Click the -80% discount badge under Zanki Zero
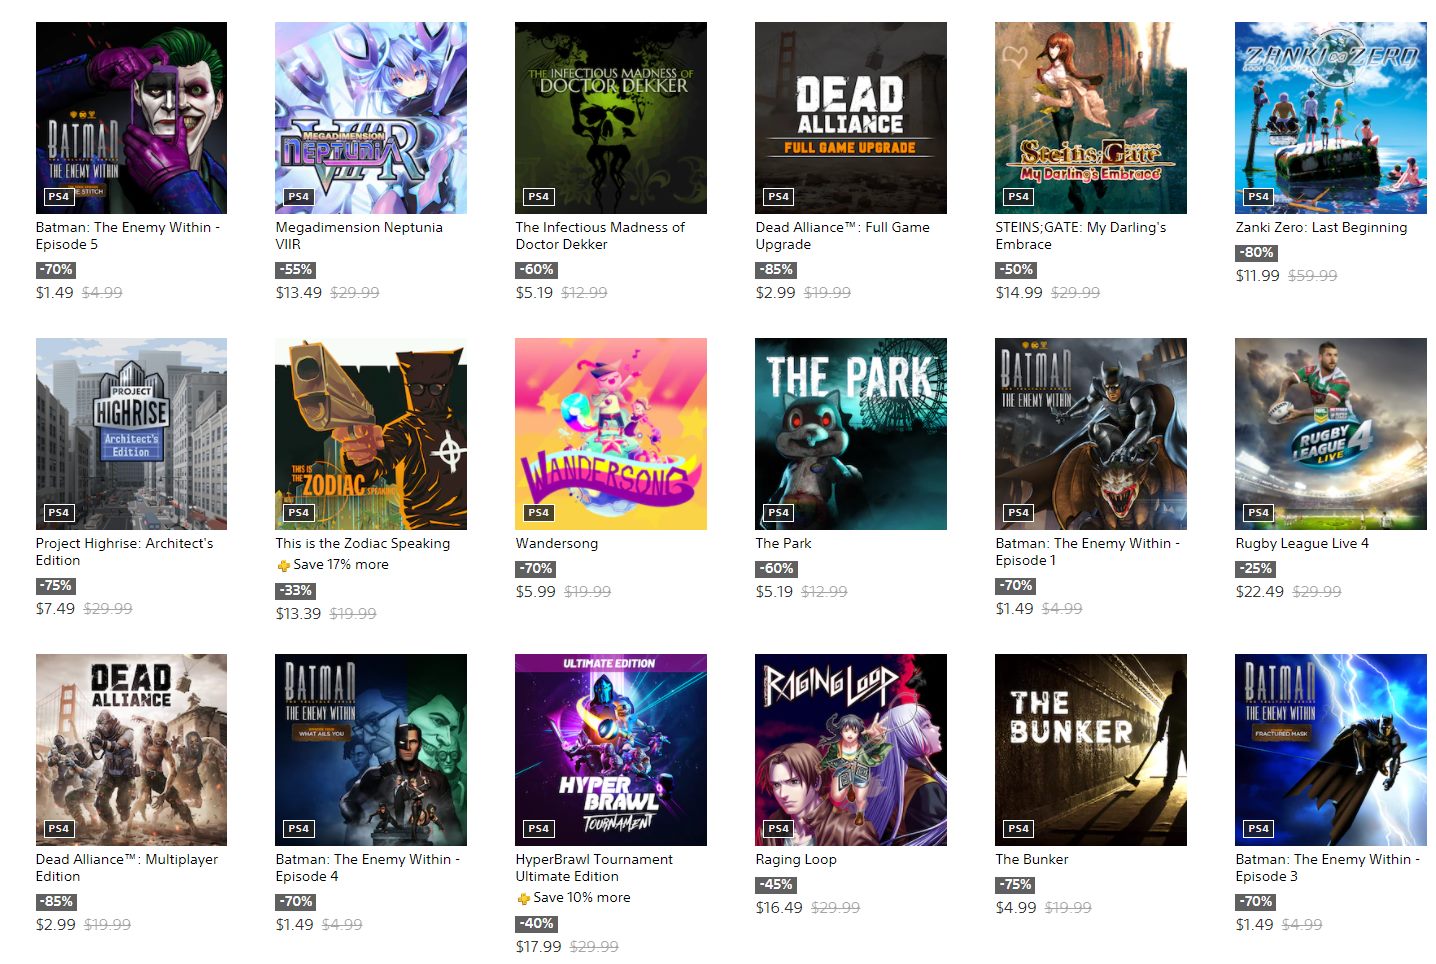This screenshot has height=964, width=1436. coord(1257,253)
